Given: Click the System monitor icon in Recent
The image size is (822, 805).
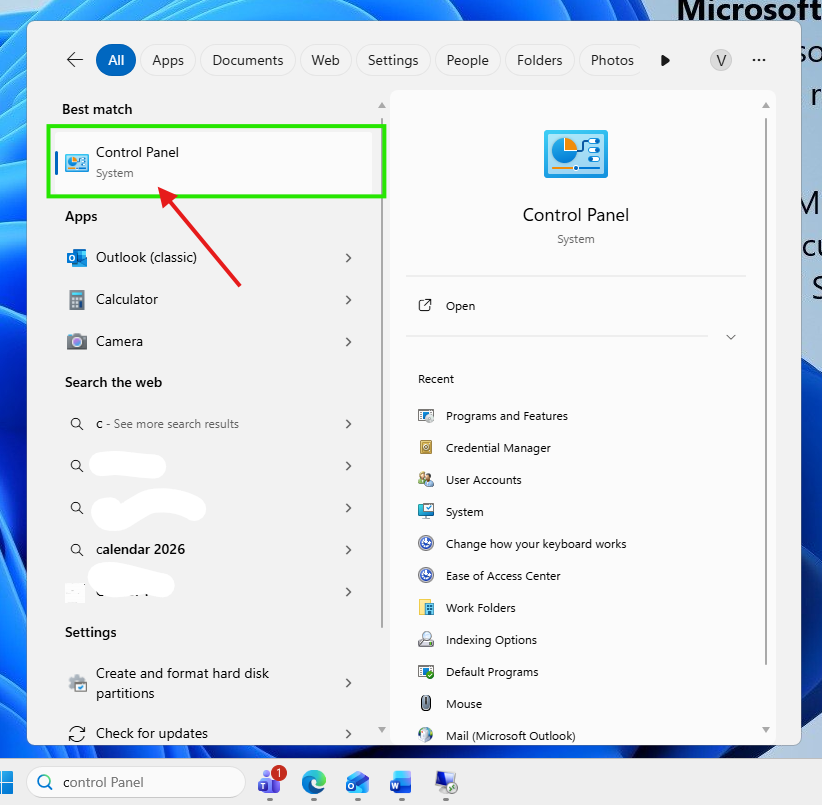Looking at the screenshot, I should click(426, 512).
